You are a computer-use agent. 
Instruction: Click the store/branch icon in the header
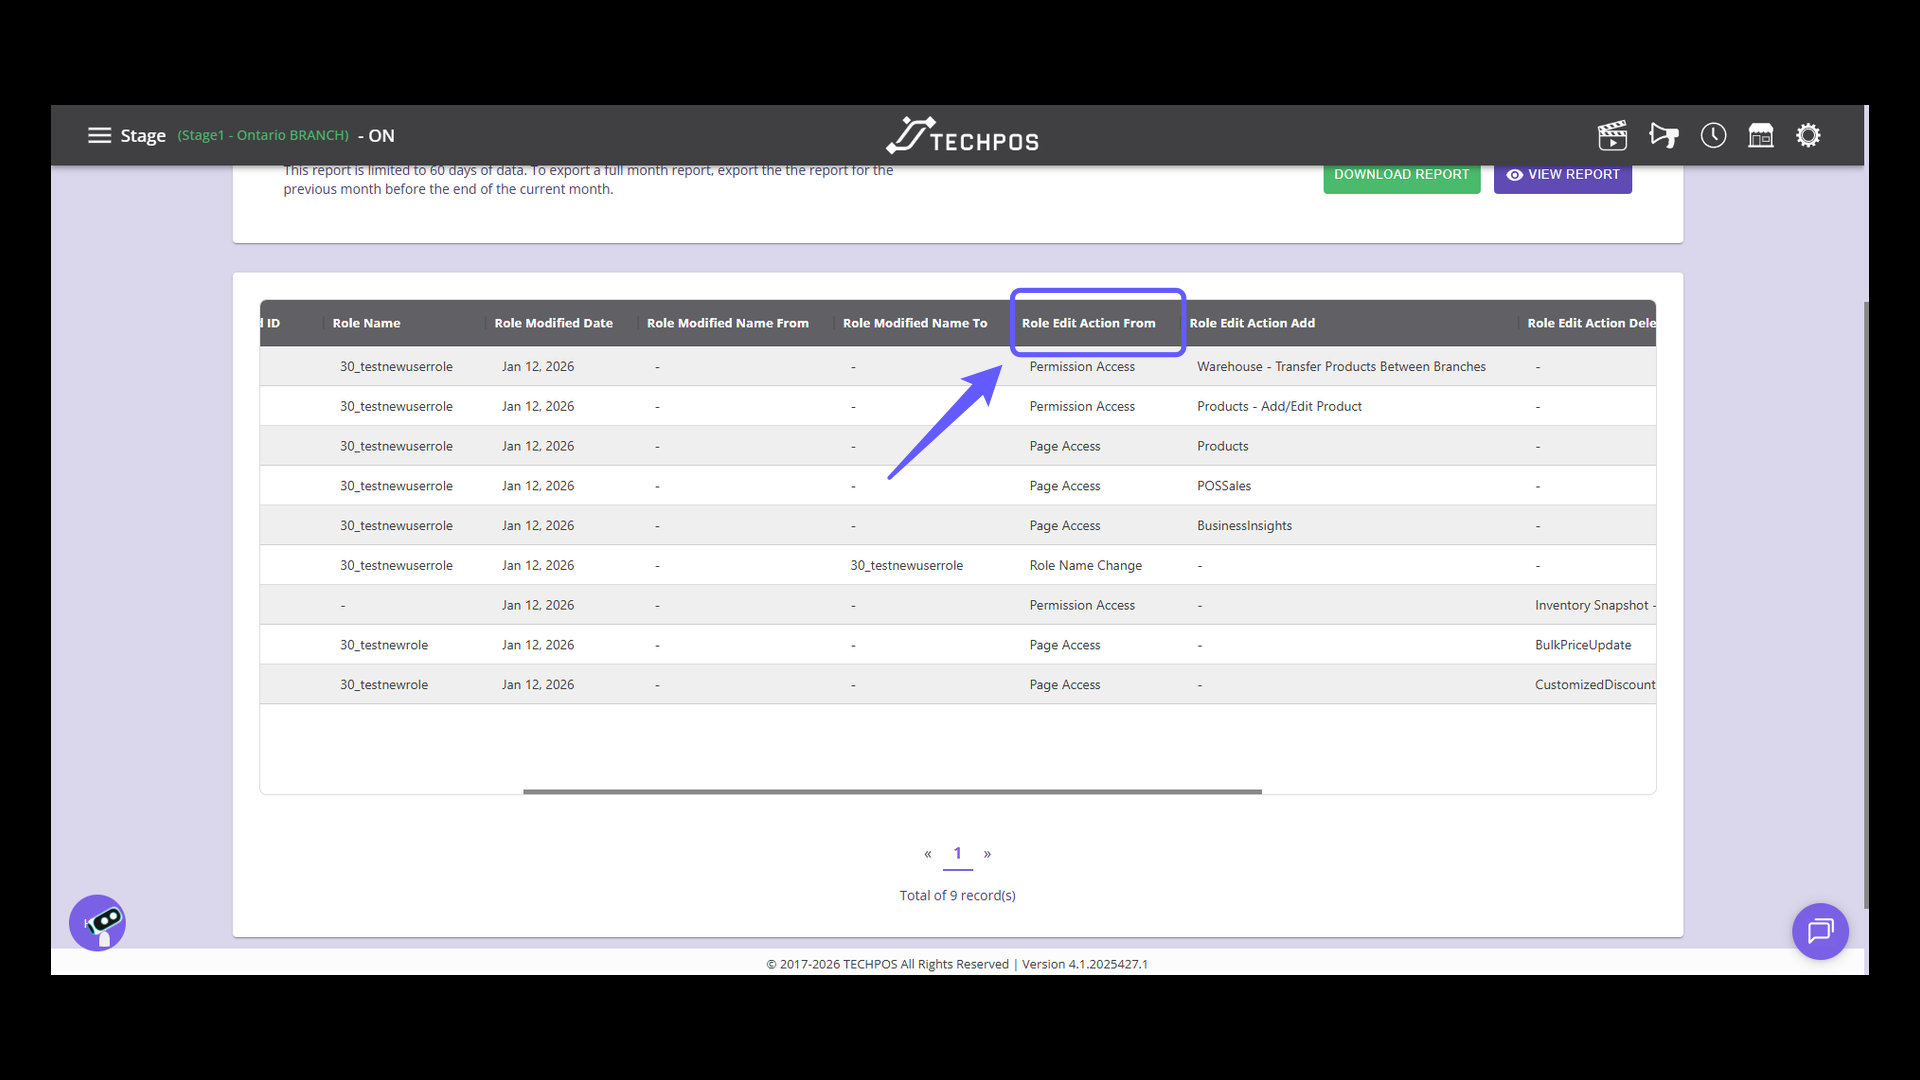coord(1761,135)
